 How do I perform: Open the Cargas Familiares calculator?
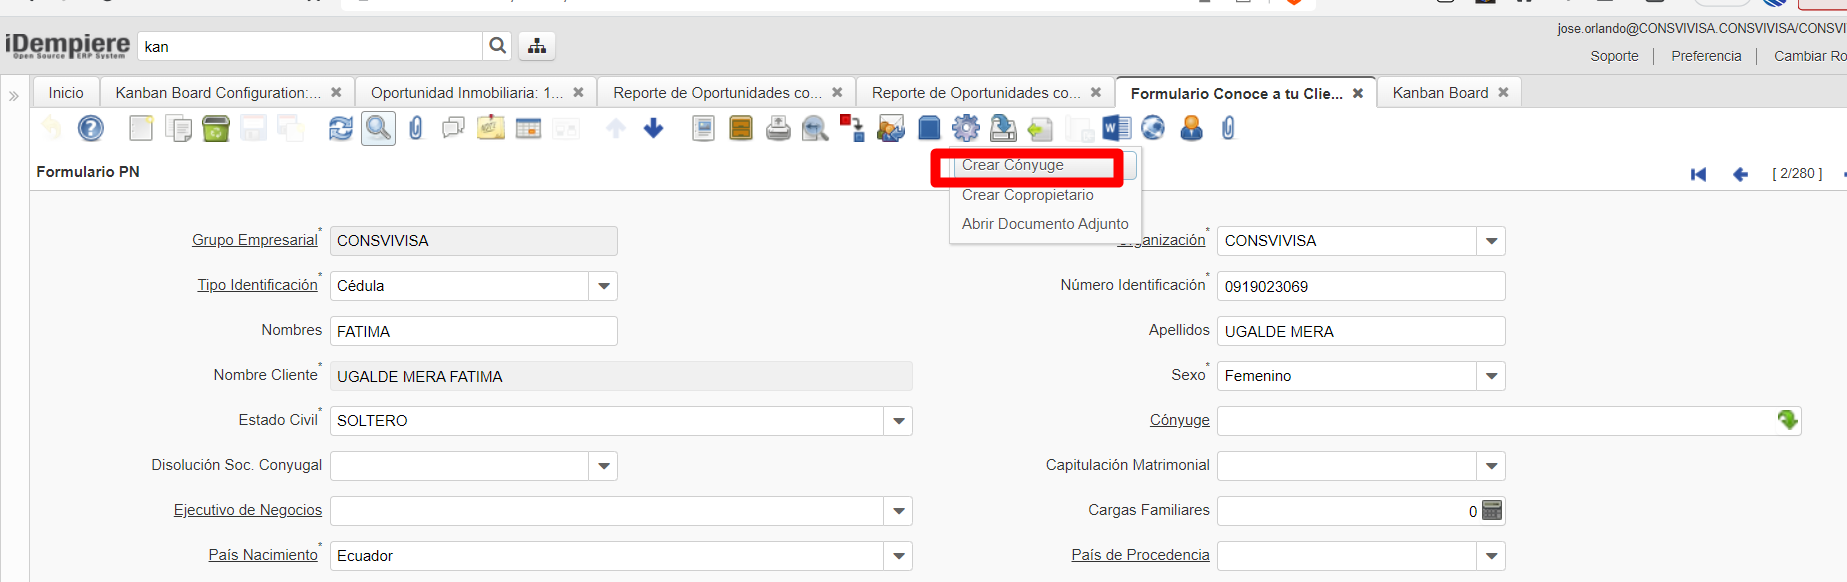point(1492,510)
